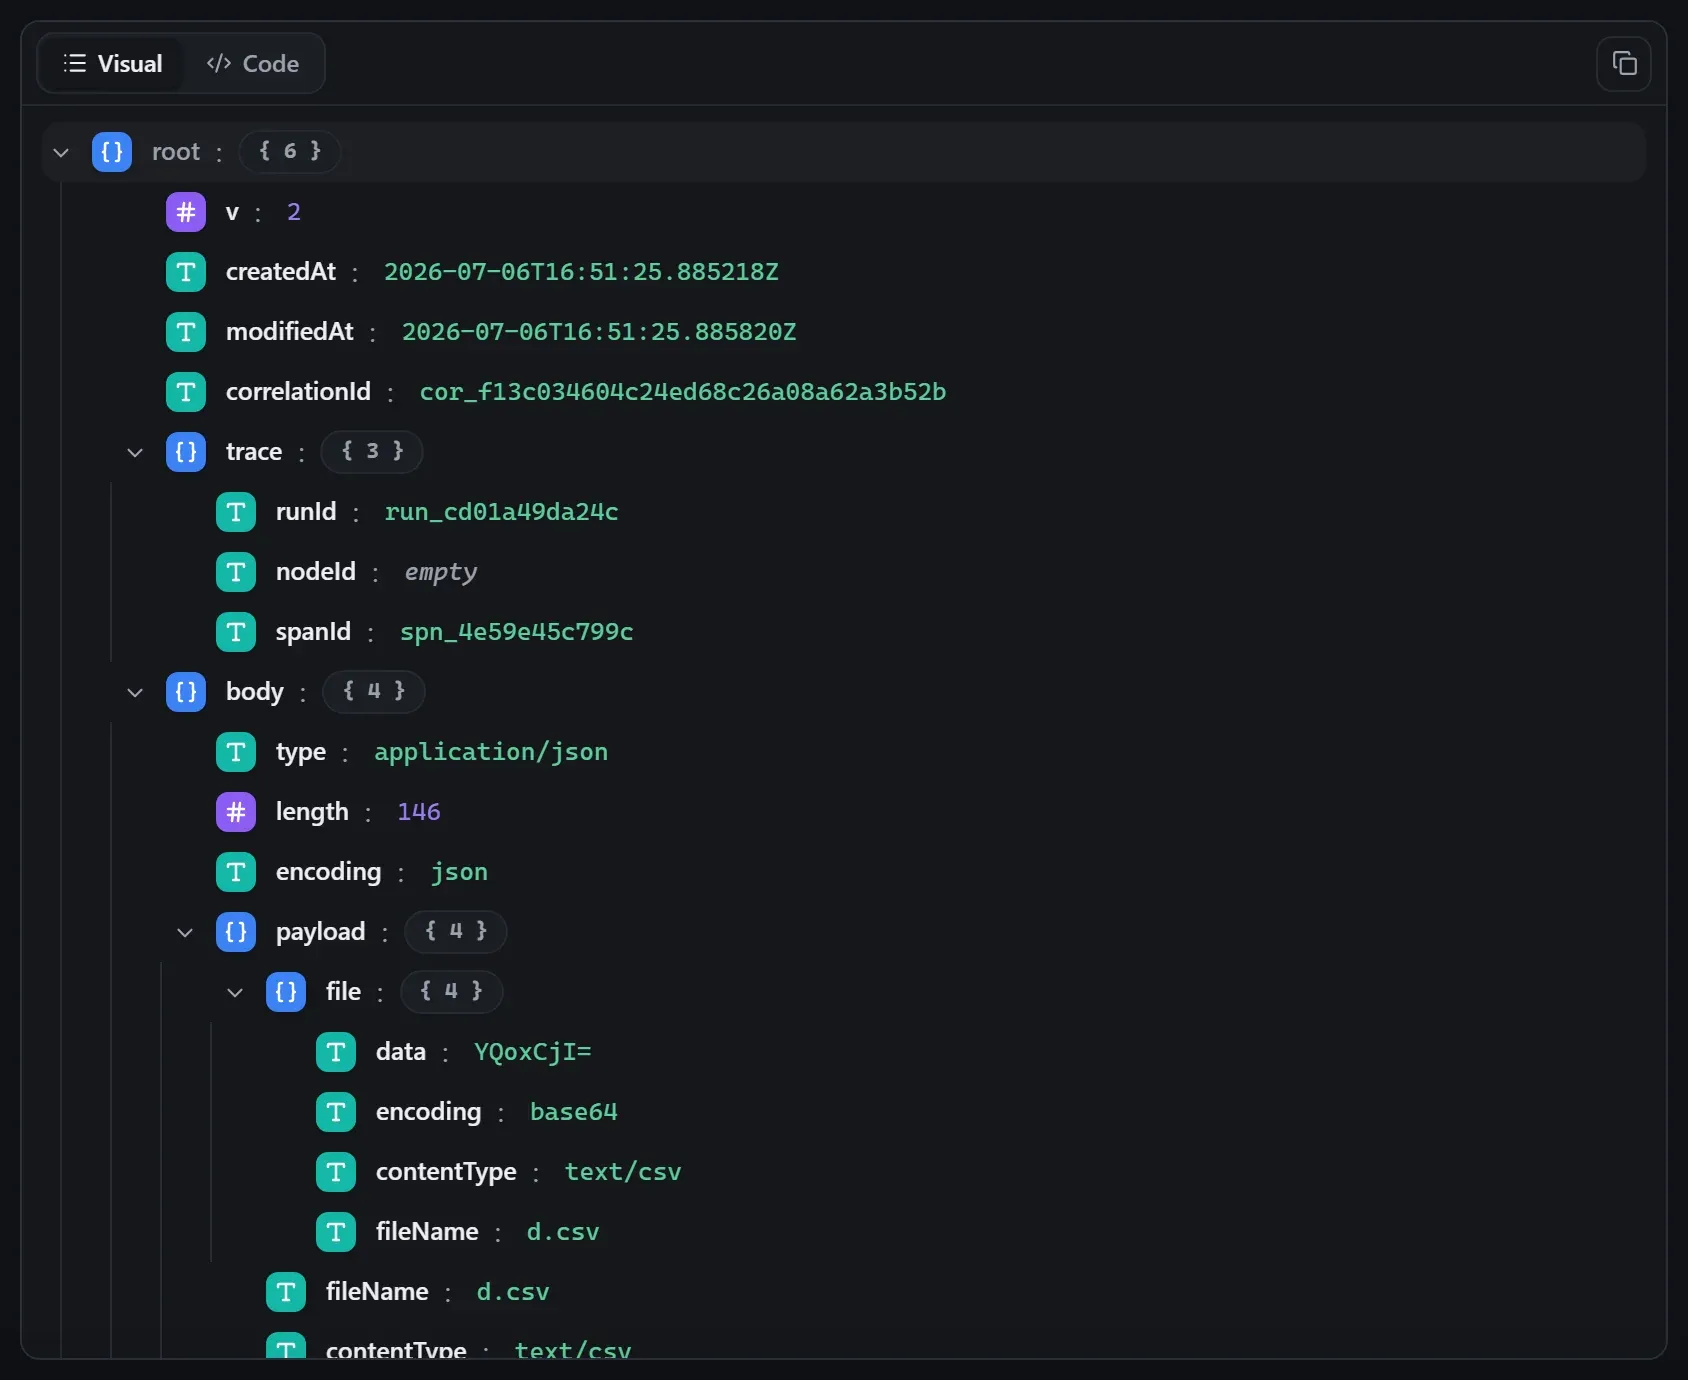Collapse the payload object chevron
Viewport: 1688px width, 1380px height.
pyautogui.click(x=185, y=932)
